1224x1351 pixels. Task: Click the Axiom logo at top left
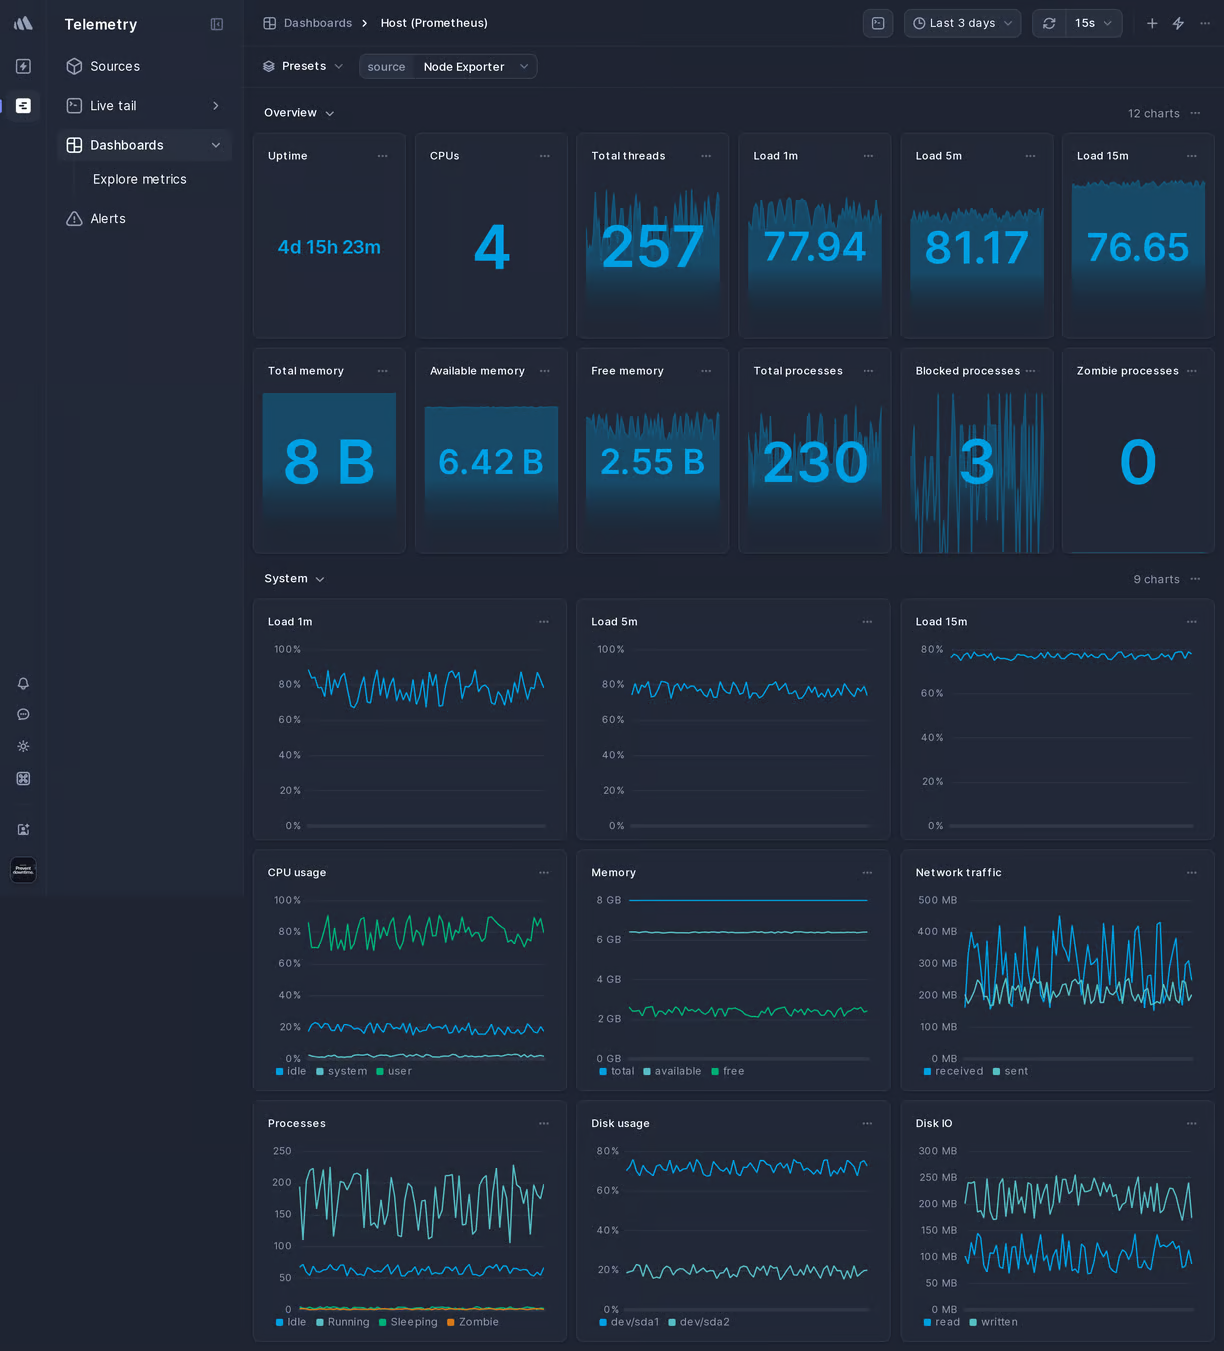pyautogui.click(x=22, y=22)
